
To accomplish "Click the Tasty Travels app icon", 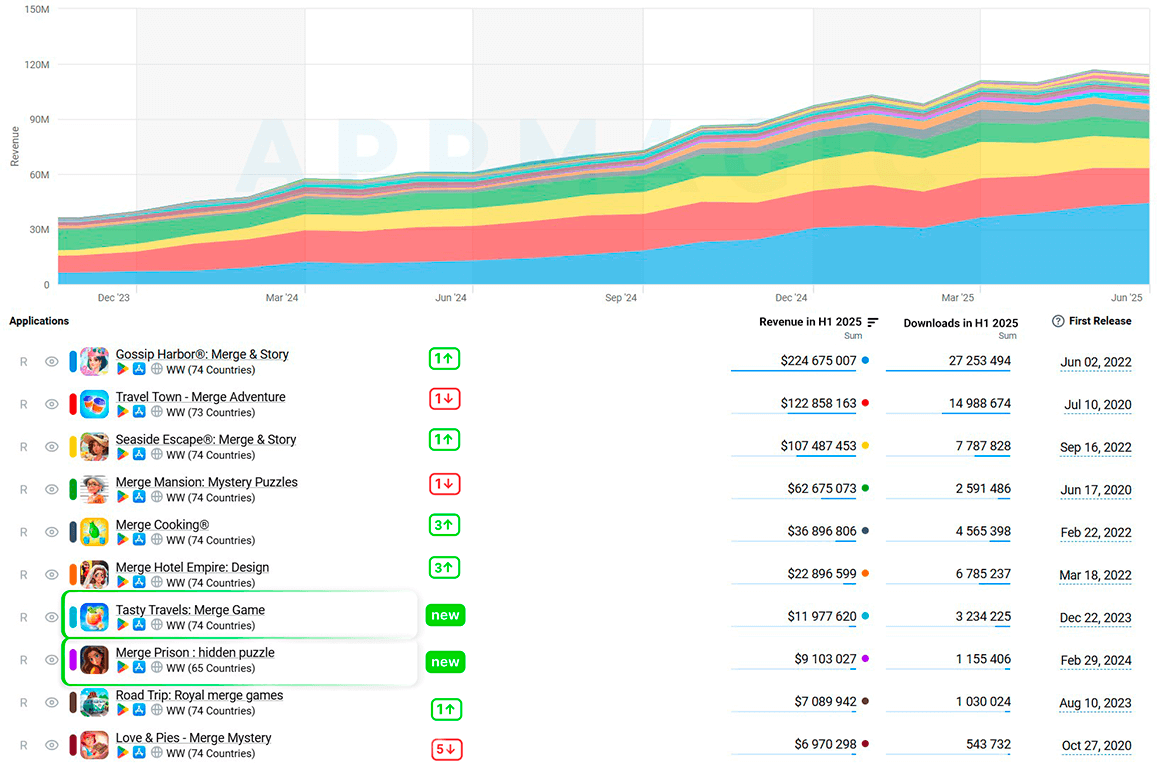I will click(94, 617).
